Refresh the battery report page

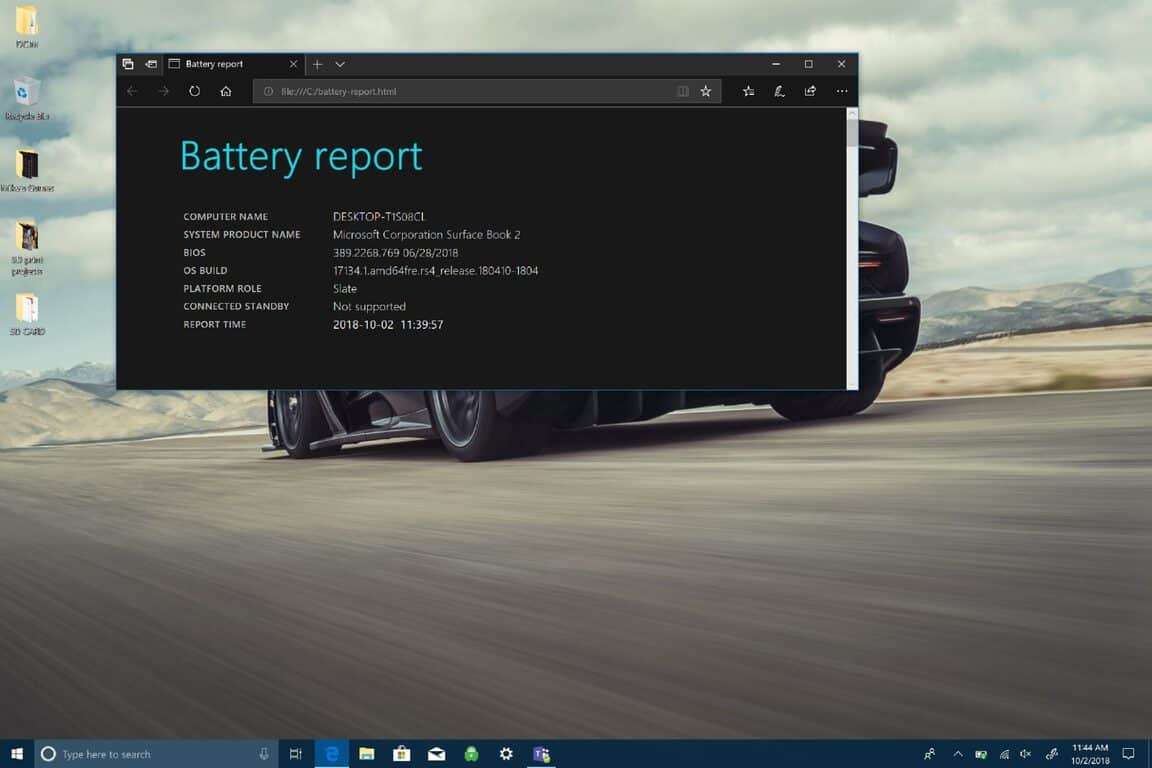194,91
